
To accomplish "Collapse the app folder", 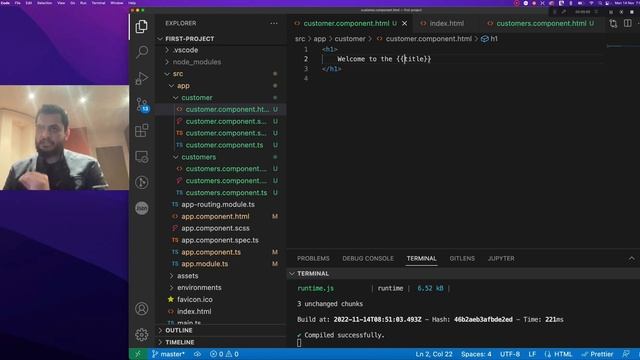I will click(221, 86).
